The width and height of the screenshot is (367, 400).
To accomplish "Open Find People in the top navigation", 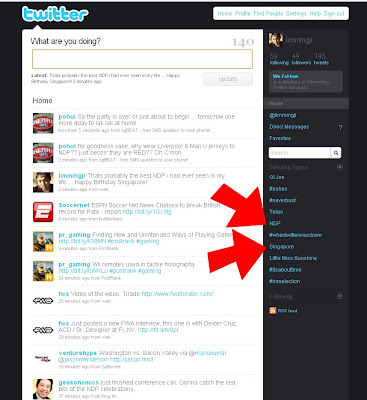I will (x=268, y=14).
